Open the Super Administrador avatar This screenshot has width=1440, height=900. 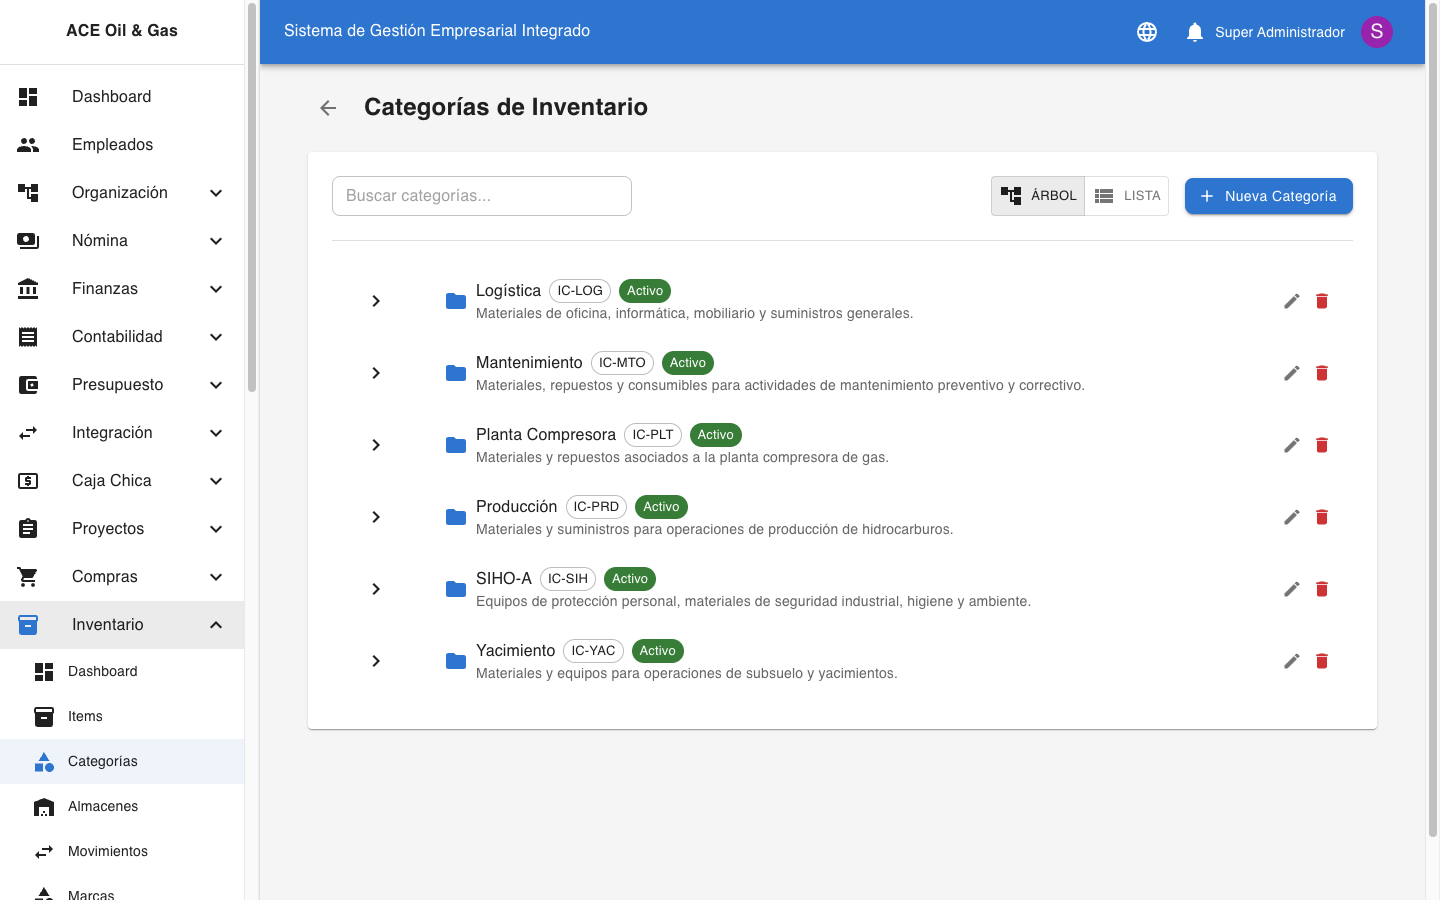click(x=1377, y=32)
